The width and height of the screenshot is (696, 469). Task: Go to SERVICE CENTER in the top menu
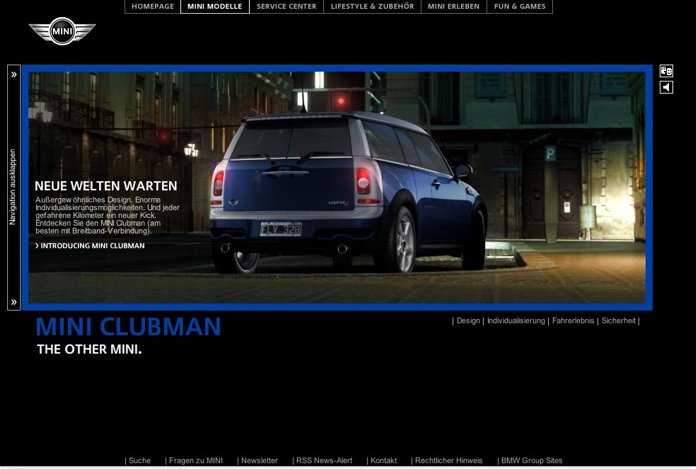[286, 6]
